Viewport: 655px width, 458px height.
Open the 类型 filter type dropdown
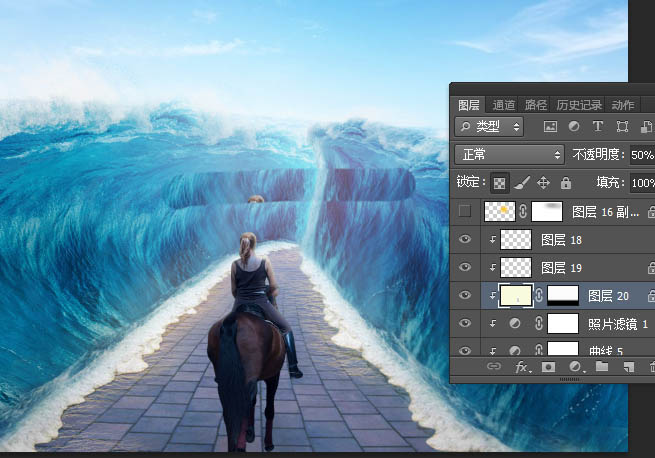489,126
